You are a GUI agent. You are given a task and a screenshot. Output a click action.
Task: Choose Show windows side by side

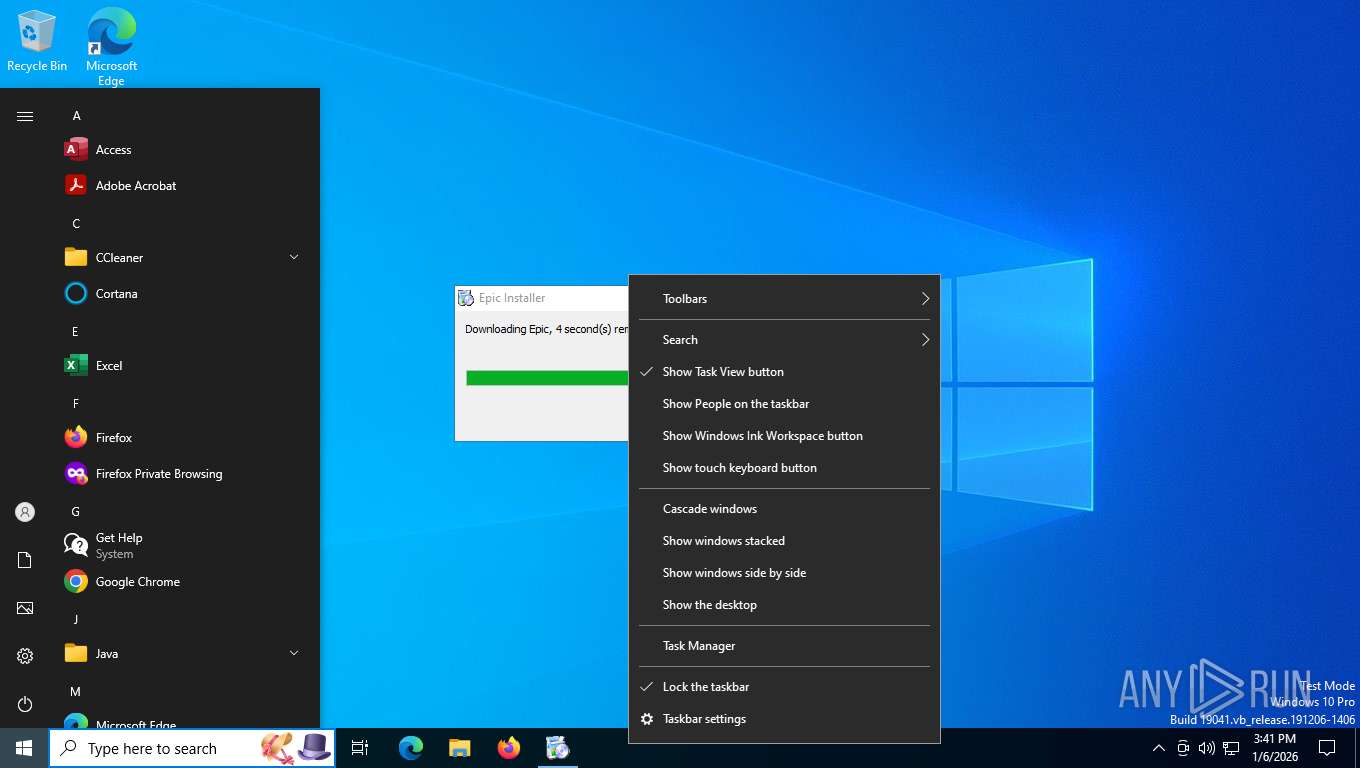[784, 573]
